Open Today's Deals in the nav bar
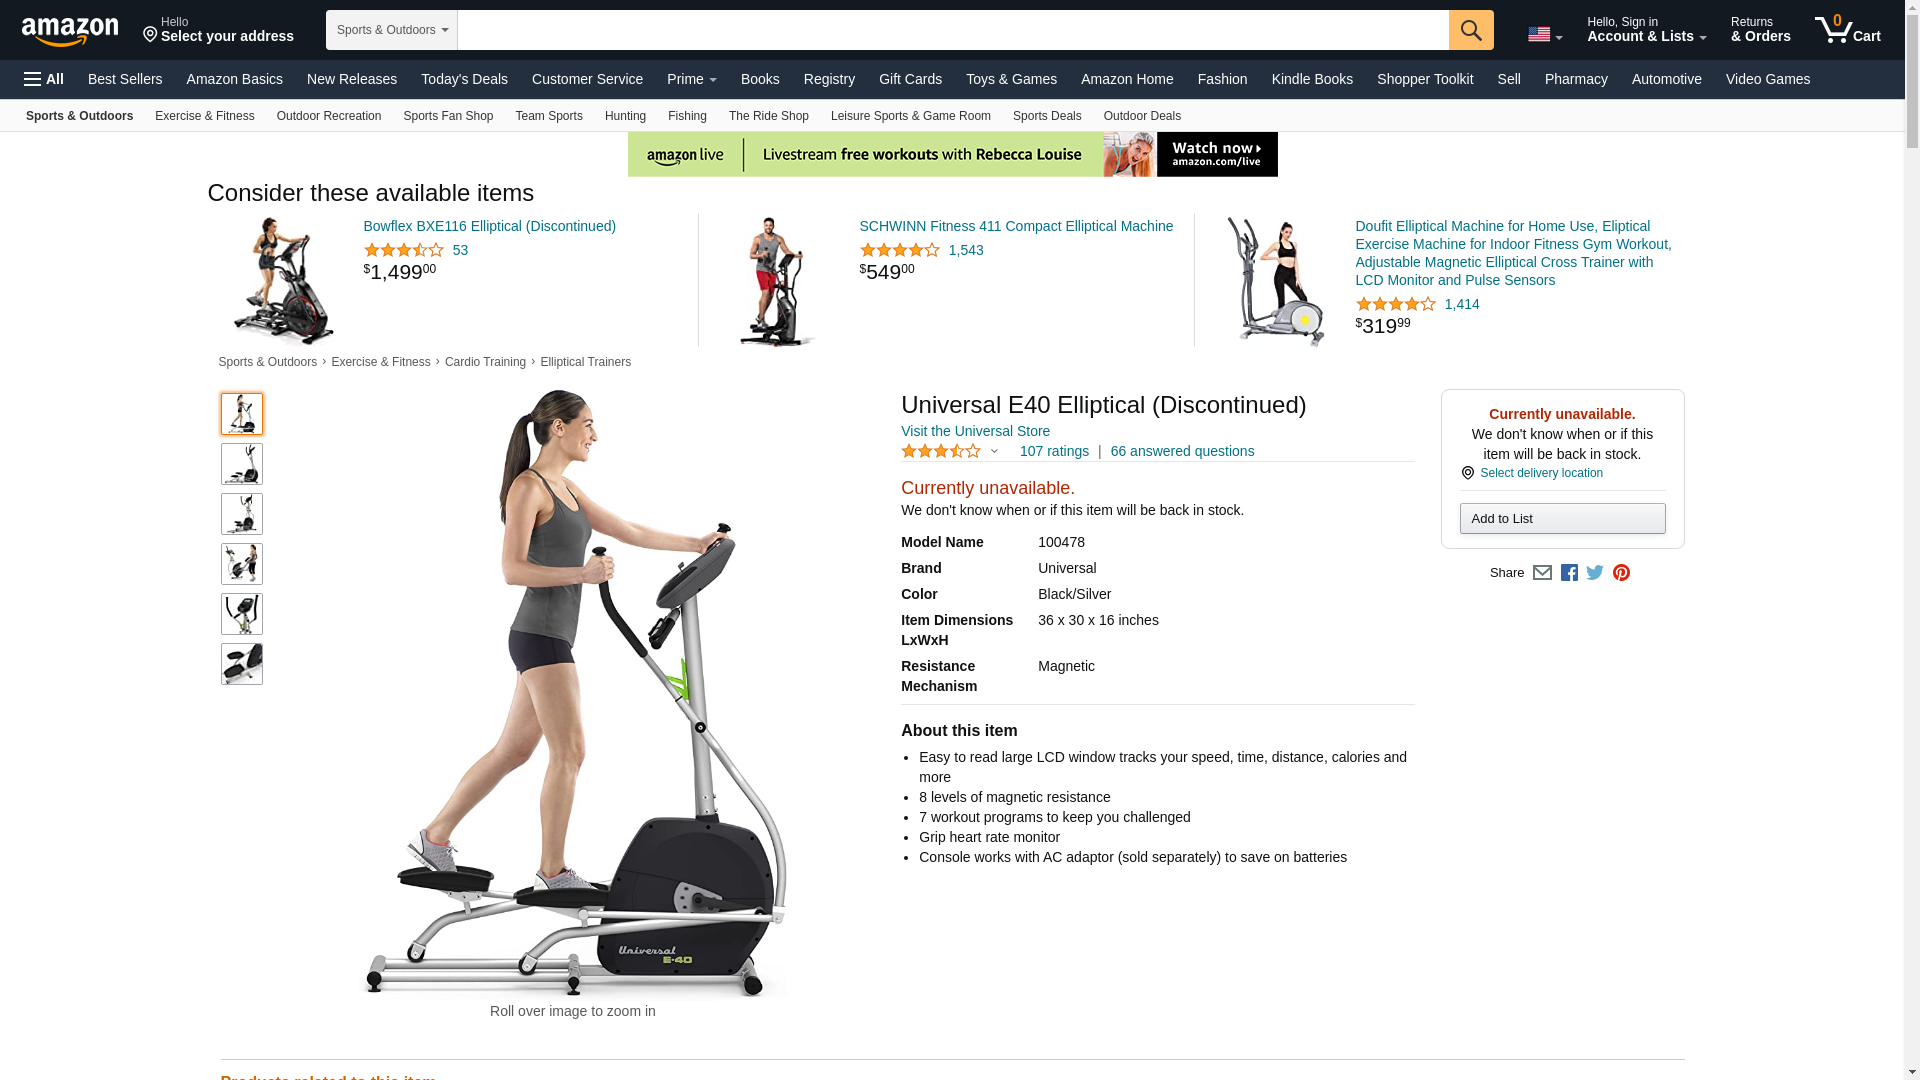Viewport: 1920px width, 1080px height. [464, 79]
